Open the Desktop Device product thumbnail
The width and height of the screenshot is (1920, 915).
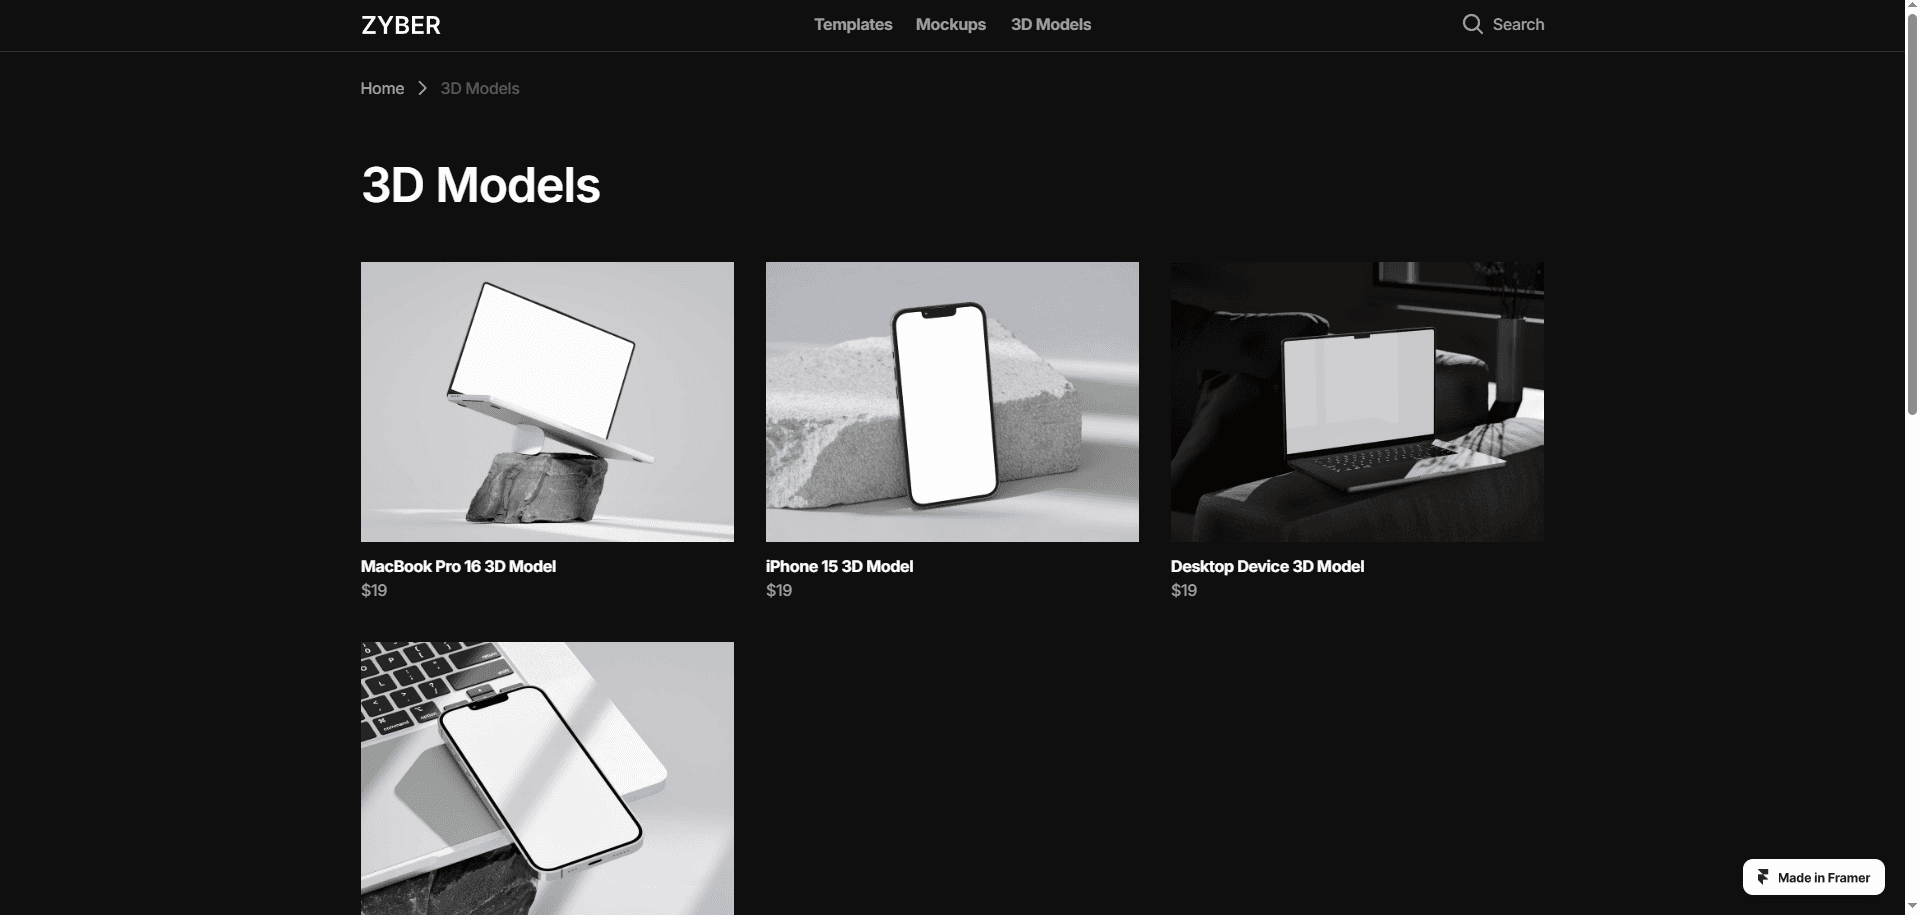(1357, 402)
